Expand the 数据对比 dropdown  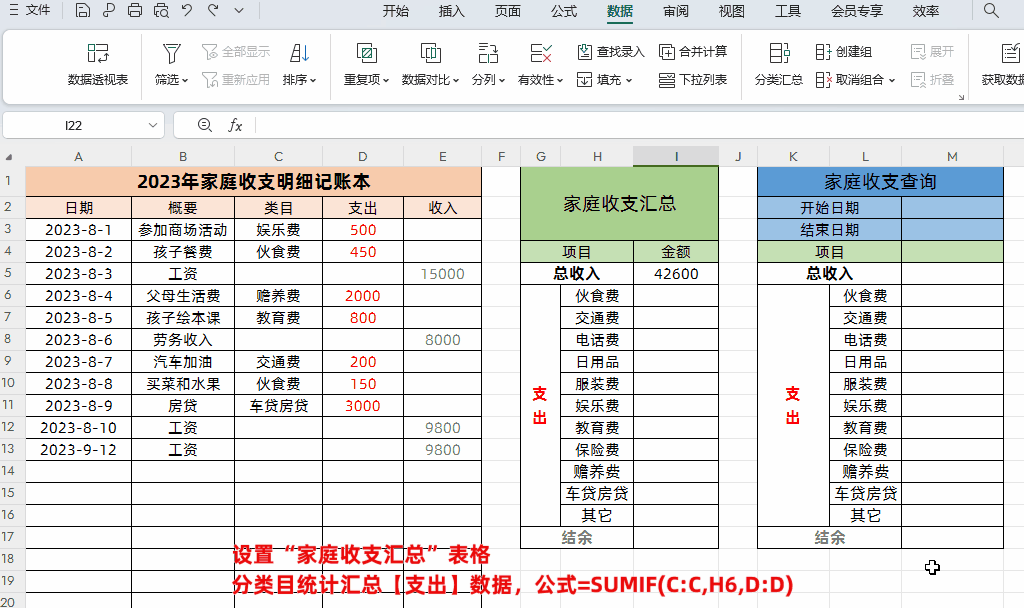tap(456, 80)
